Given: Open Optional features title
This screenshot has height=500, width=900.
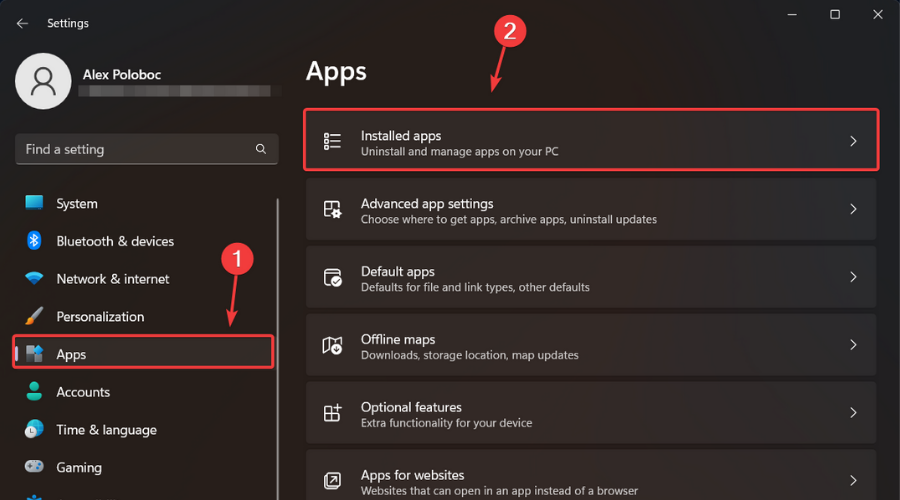Looking at the screenshot, I should [x=411, y=407].
